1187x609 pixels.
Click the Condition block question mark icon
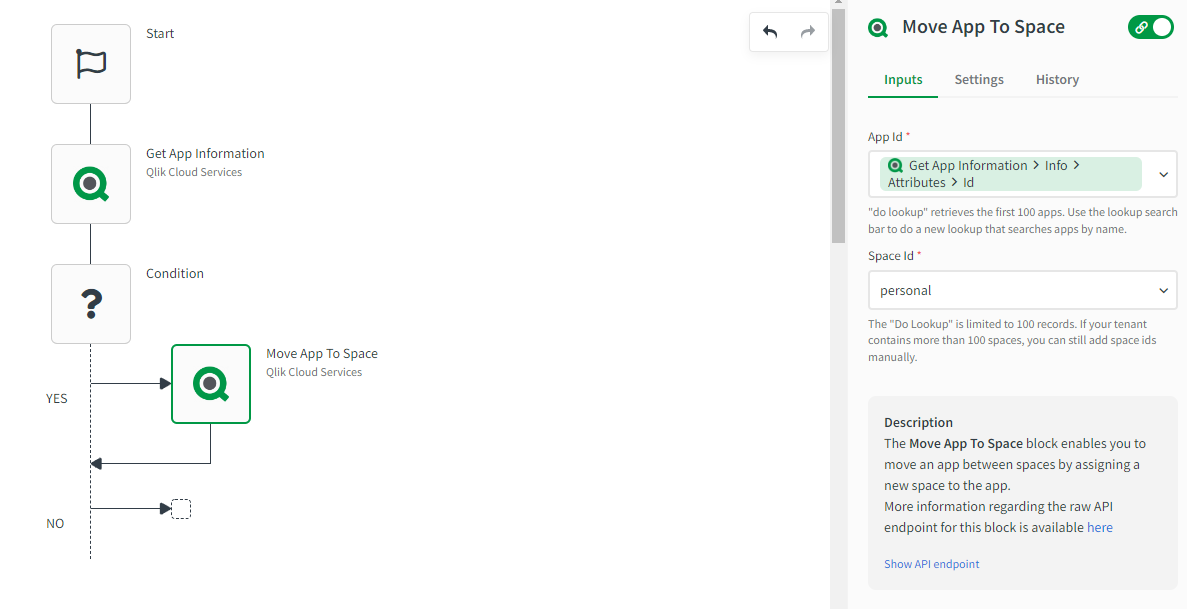pos(91,304)
